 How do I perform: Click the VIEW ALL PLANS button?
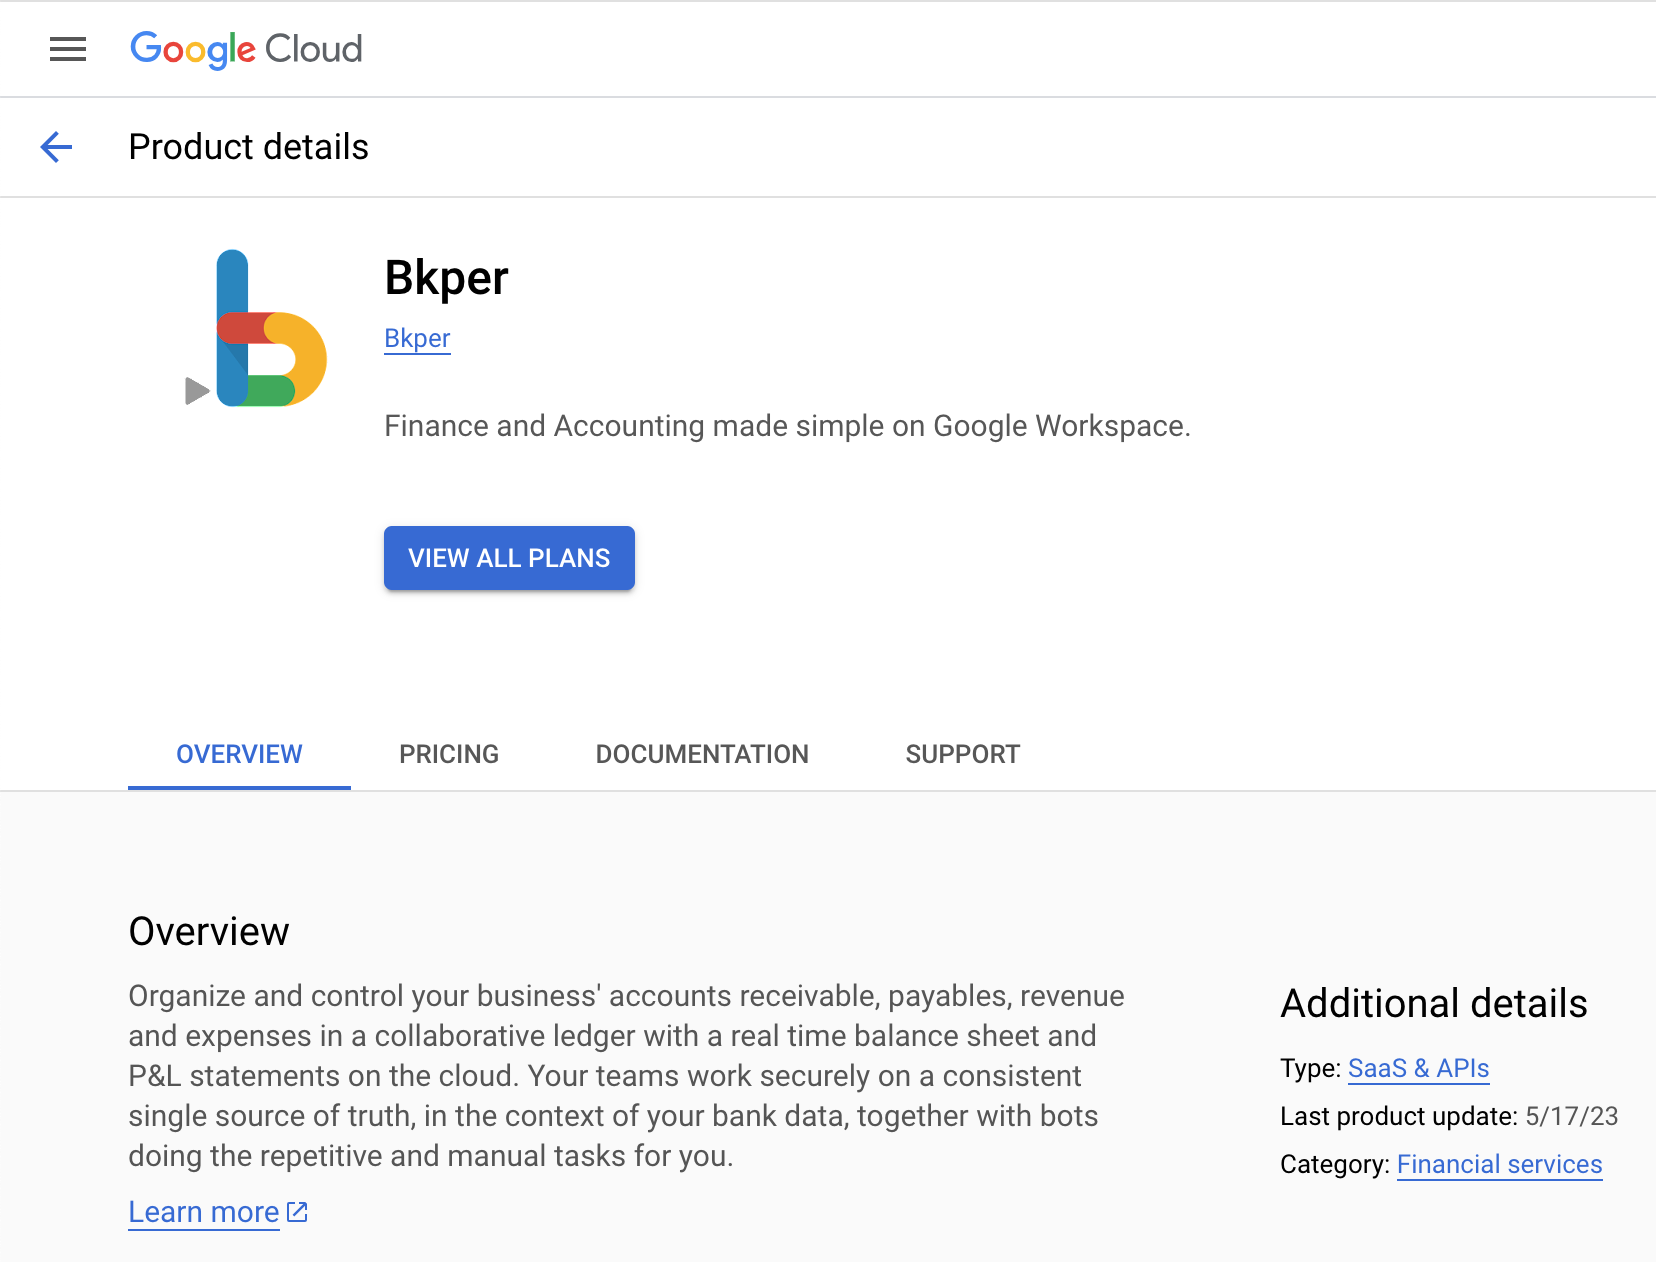[508, 558]
